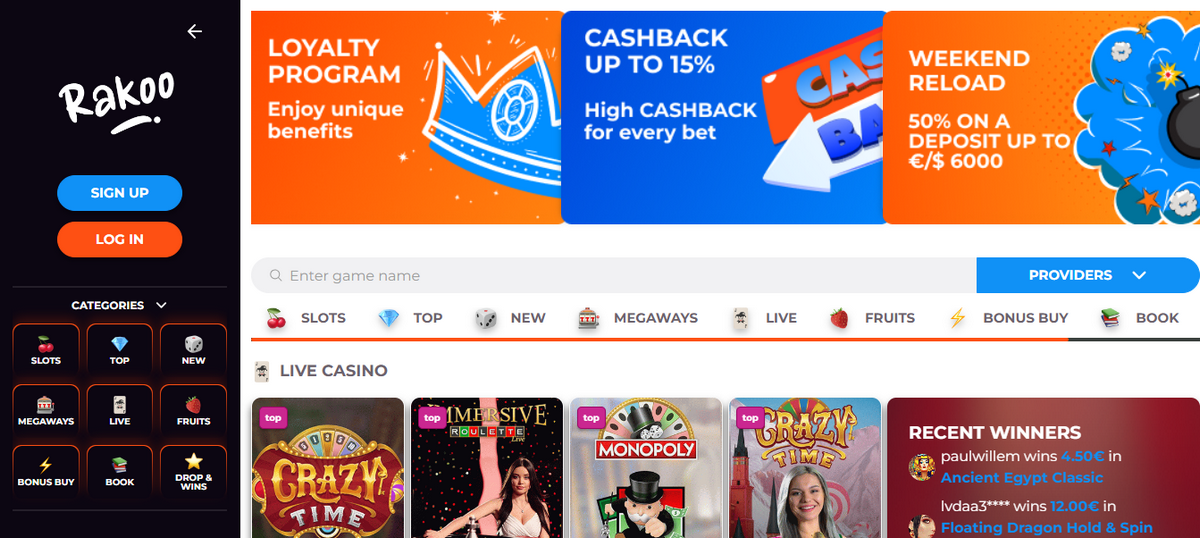Viewport: 1200px width, 538px height.
Task: Select the New dice category tile
Action: click(194, 349)
